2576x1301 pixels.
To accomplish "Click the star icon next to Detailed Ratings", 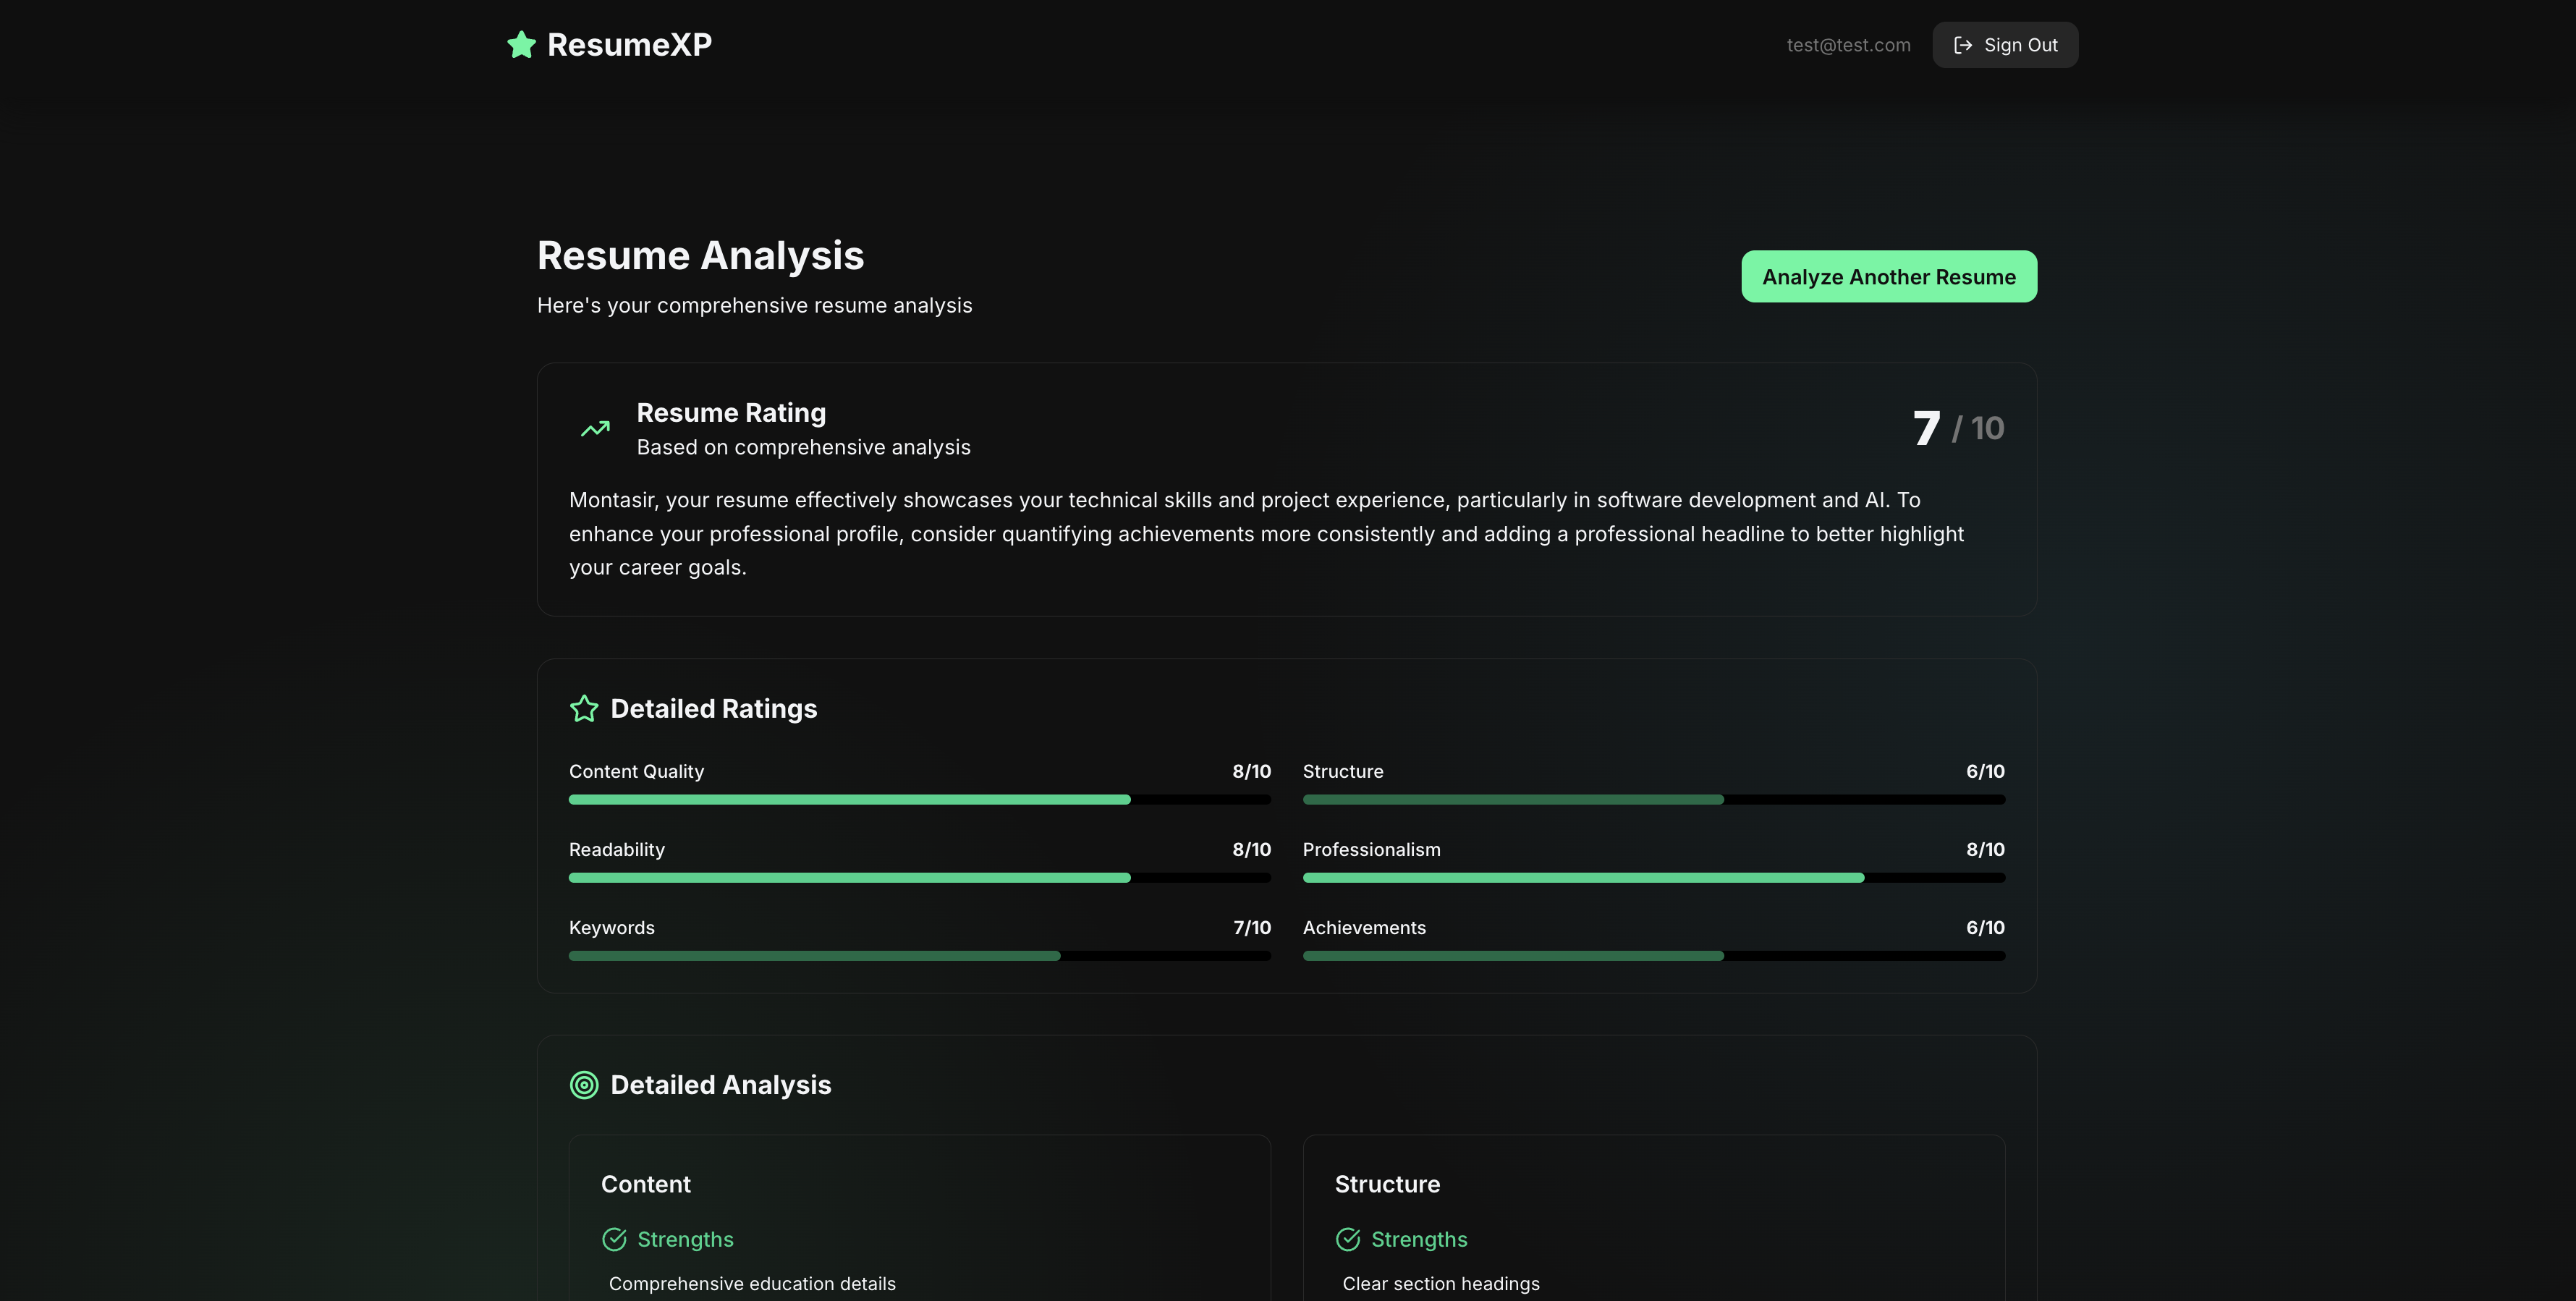I will tap(584, 709).
